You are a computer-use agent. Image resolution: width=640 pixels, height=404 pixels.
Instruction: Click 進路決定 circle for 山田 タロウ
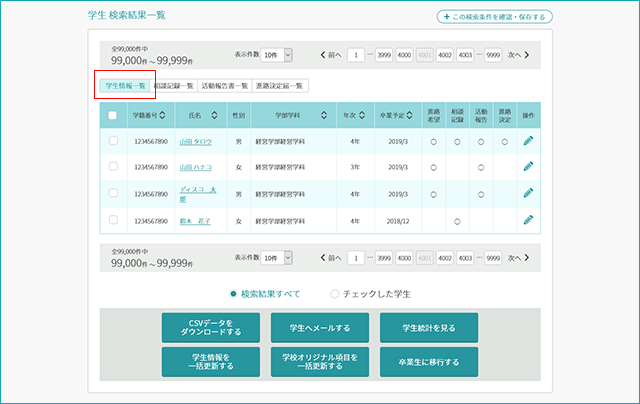[x=505, y=142]
